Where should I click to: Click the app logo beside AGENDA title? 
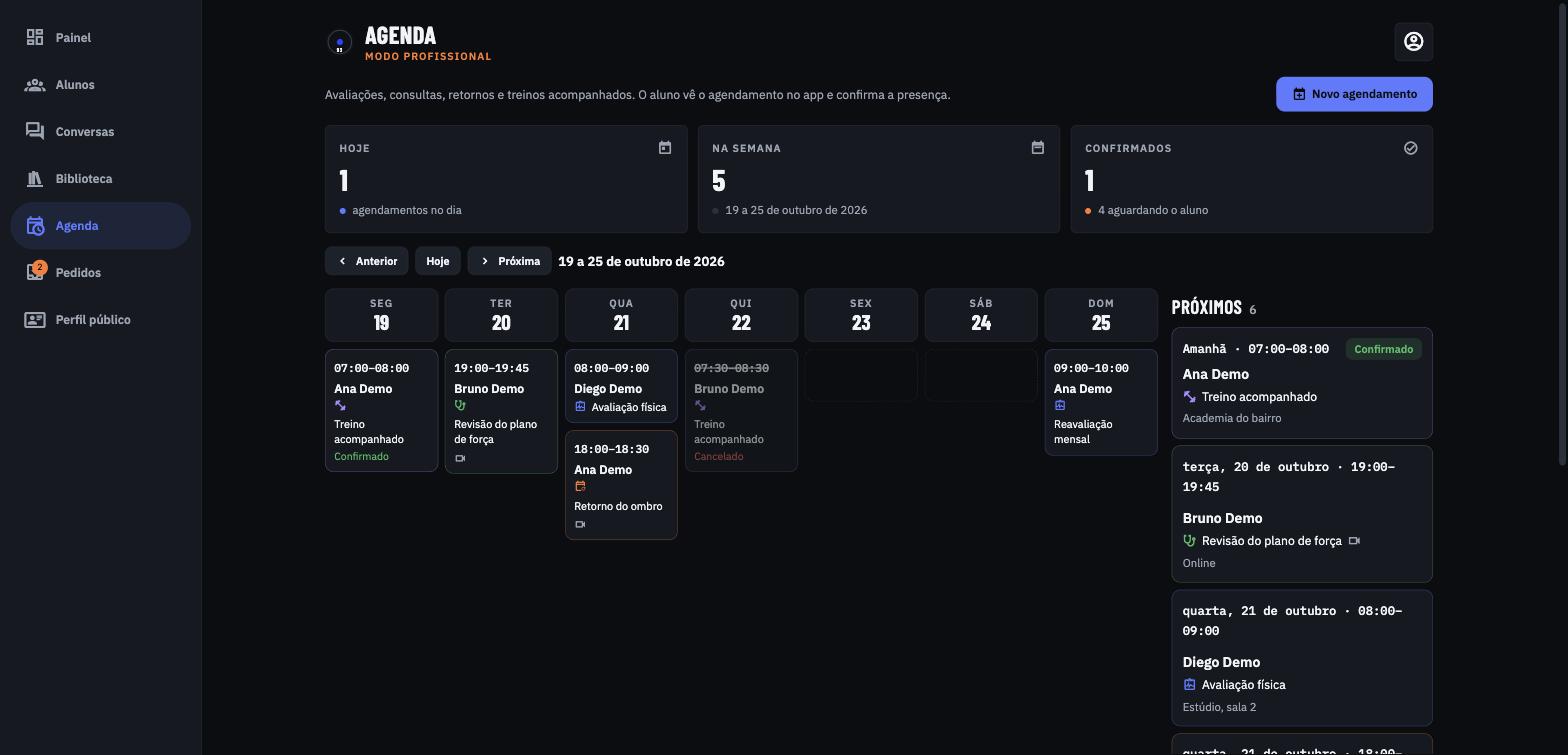click(339, 42)
